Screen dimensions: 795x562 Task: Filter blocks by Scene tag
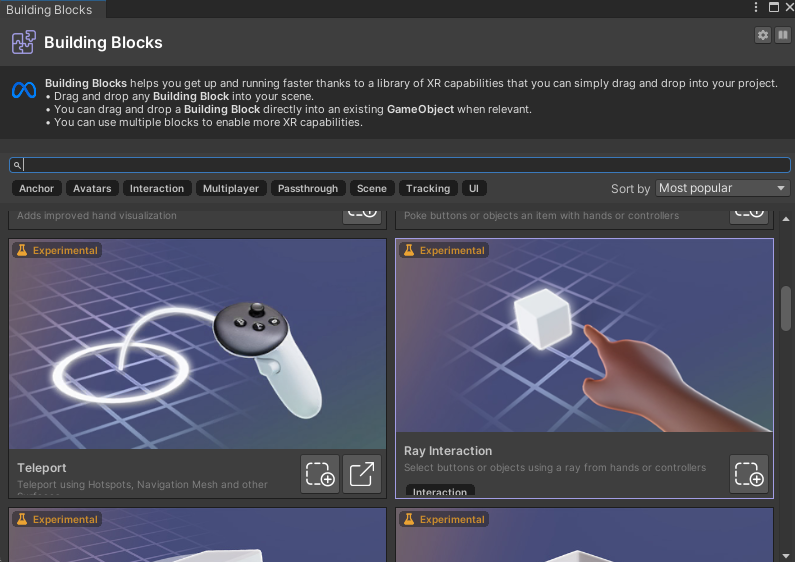coord(372,188)
